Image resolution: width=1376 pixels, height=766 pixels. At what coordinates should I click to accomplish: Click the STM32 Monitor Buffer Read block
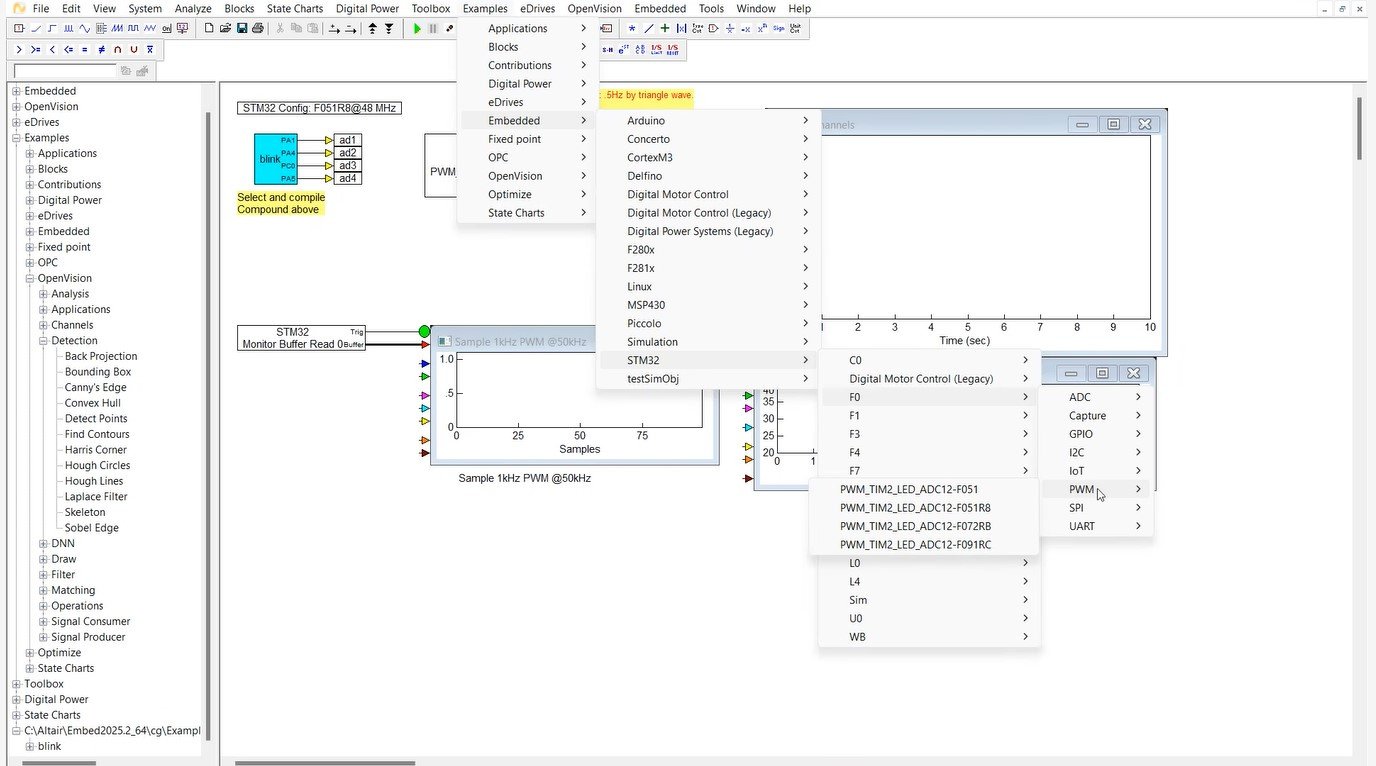[303, 338]
